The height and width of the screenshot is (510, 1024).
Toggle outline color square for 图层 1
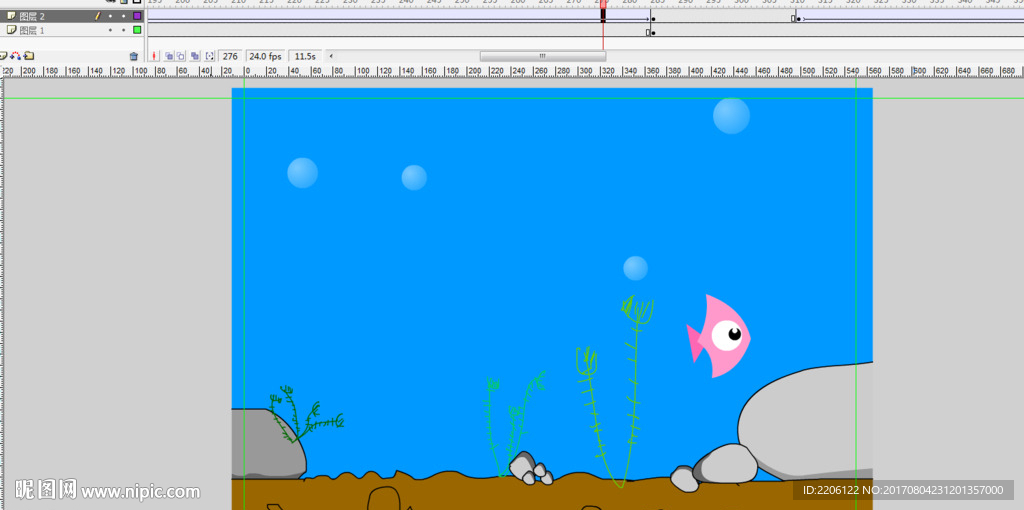click(137, 31)
